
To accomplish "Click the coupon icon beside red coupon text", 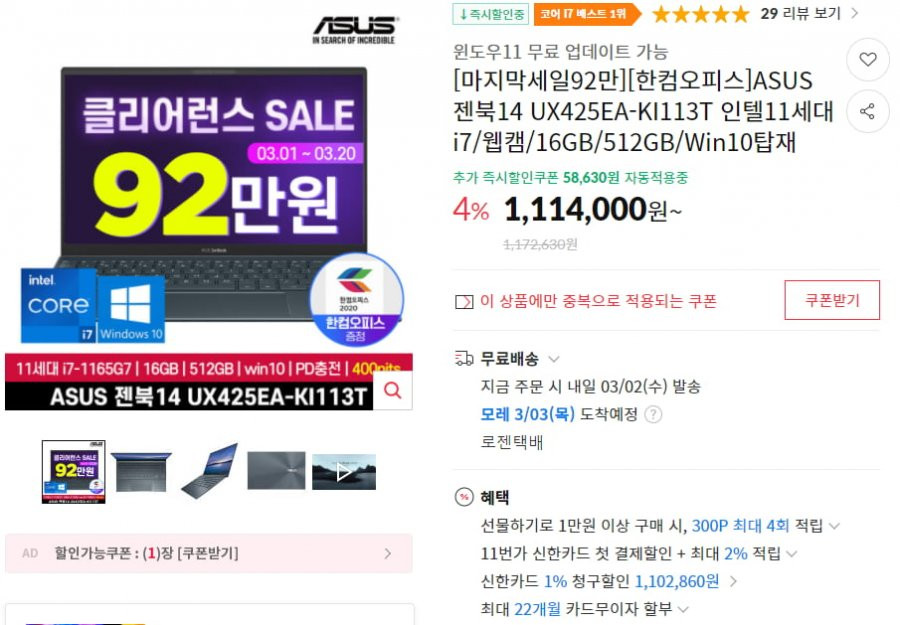I will 464,302.
